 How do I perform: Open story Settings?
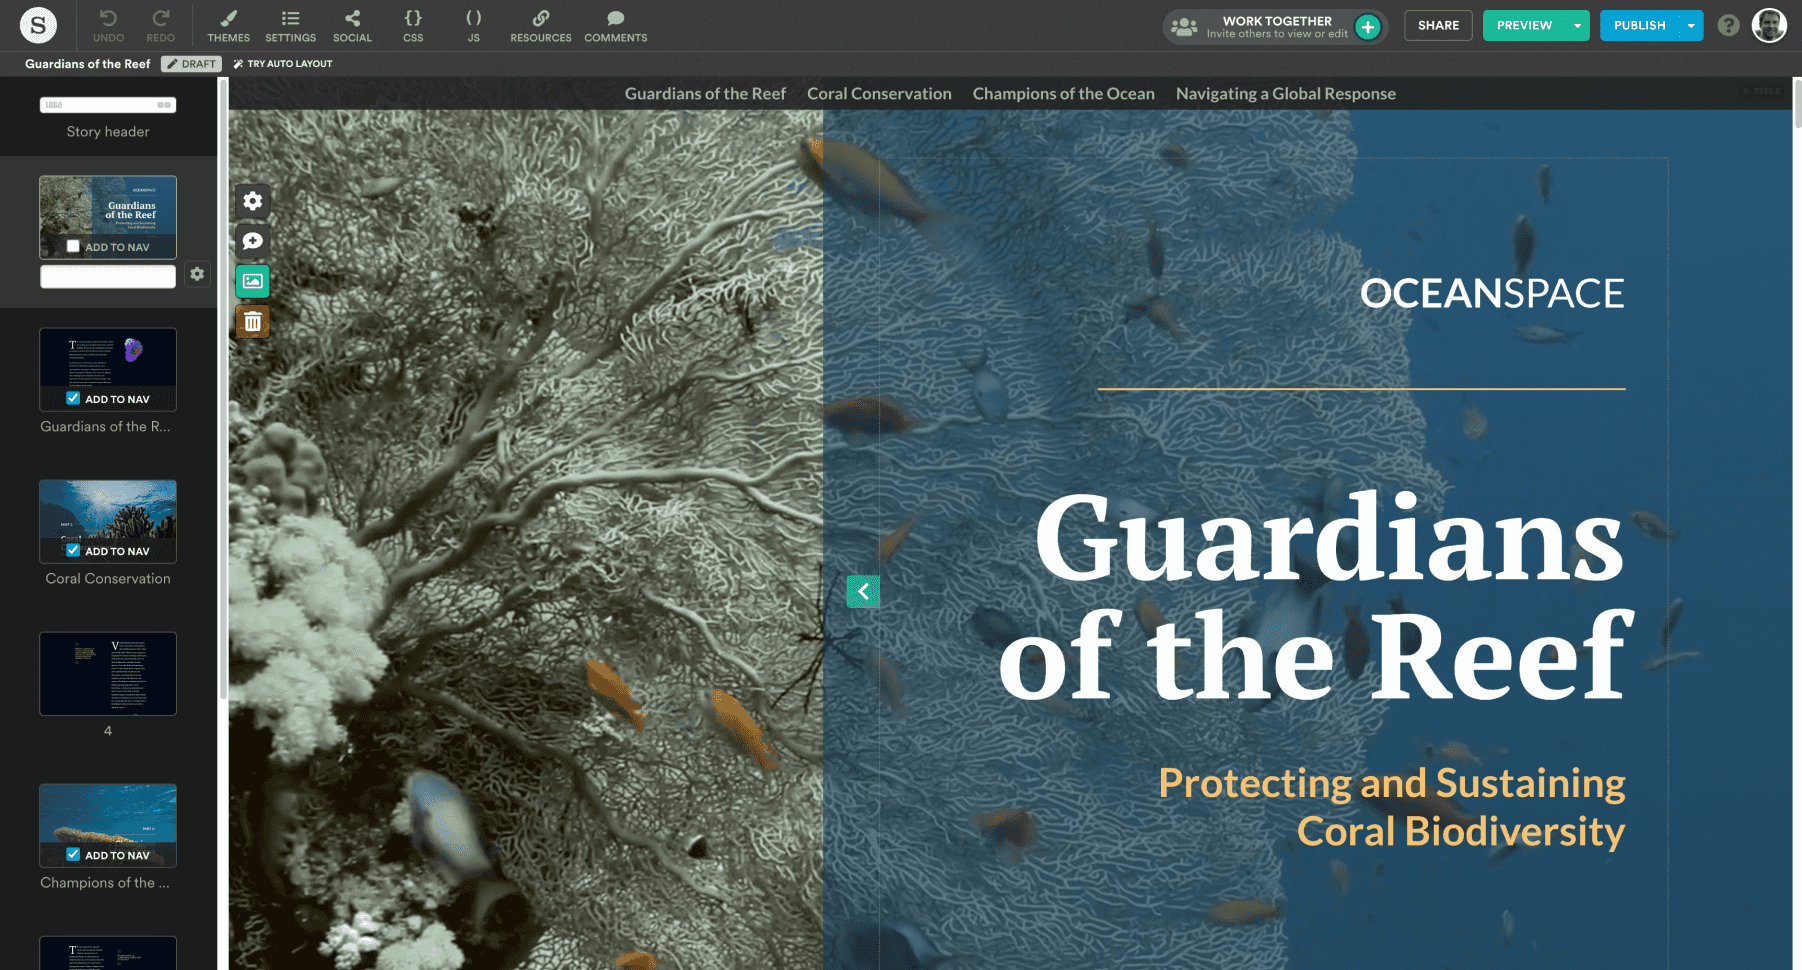(x=290, y=26)
